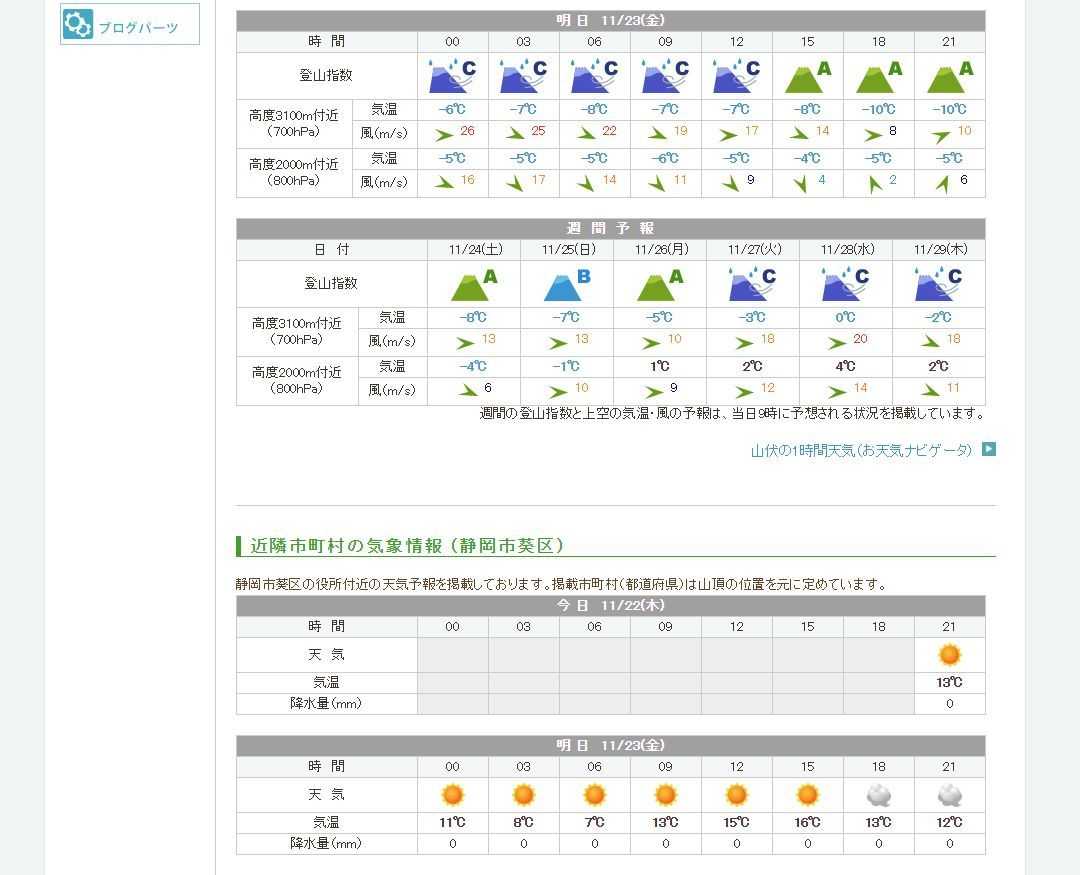The image size is (1080, 875).
Task: Click the 週間予報 table header
Action: click(x=610, y=228)
